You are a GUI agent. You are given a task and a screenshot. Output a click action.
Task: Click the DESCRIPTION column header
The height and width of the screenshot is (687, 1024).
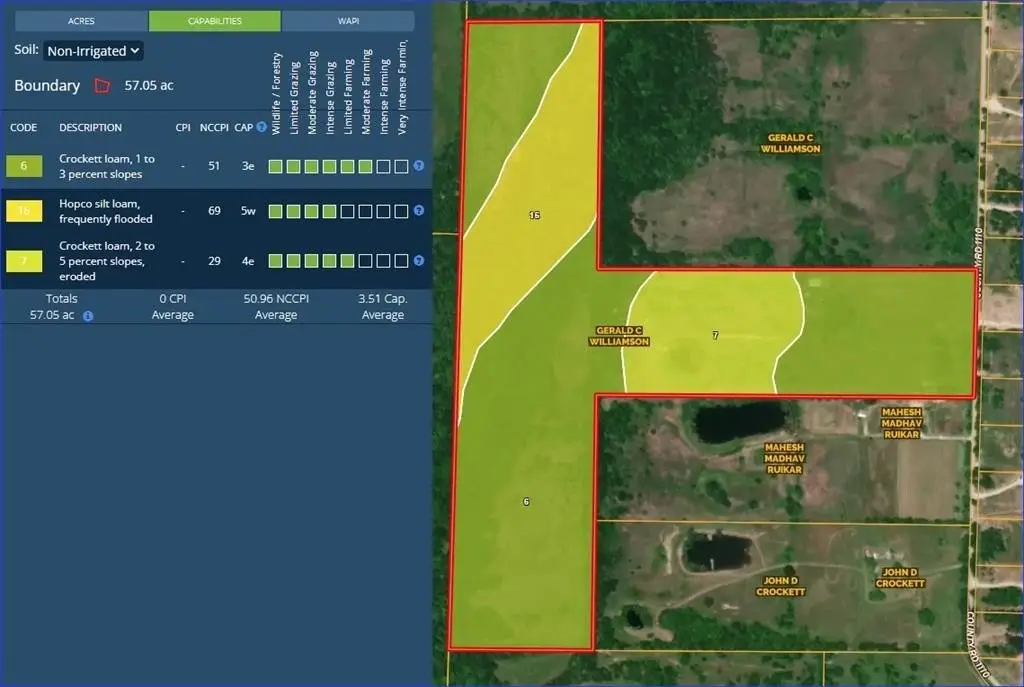point(90,128)
